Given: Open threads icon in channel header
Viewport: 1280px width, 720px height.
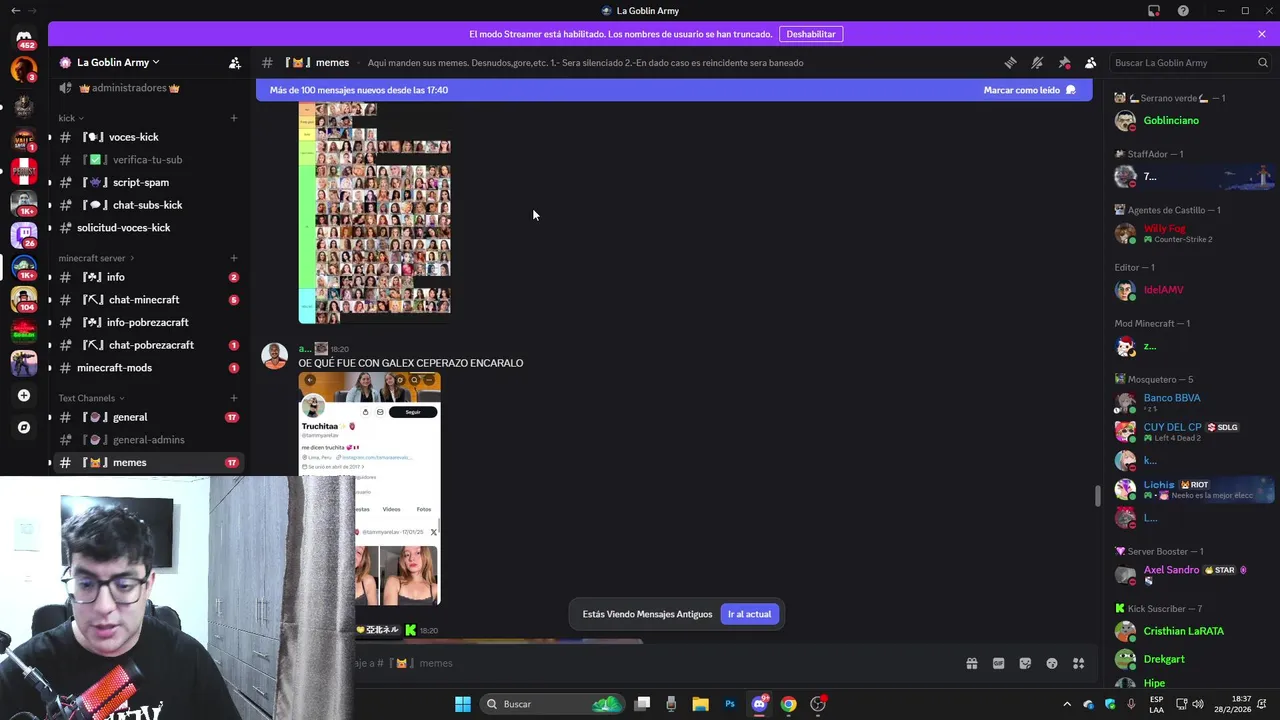Looking at the screenshot, I should (x=1010, y=62).
